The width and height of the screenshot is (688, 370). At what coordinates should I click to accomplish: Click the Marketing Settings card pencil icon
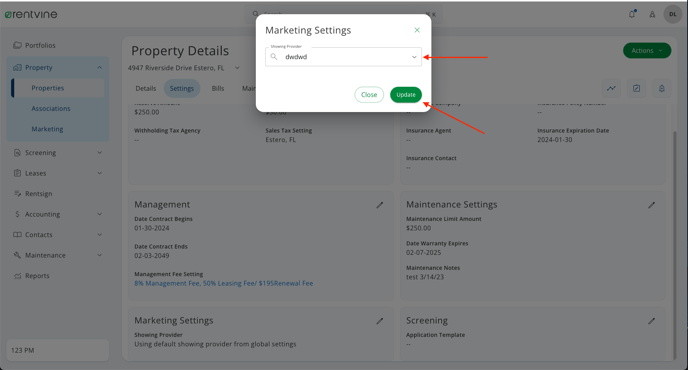[380, 321]
